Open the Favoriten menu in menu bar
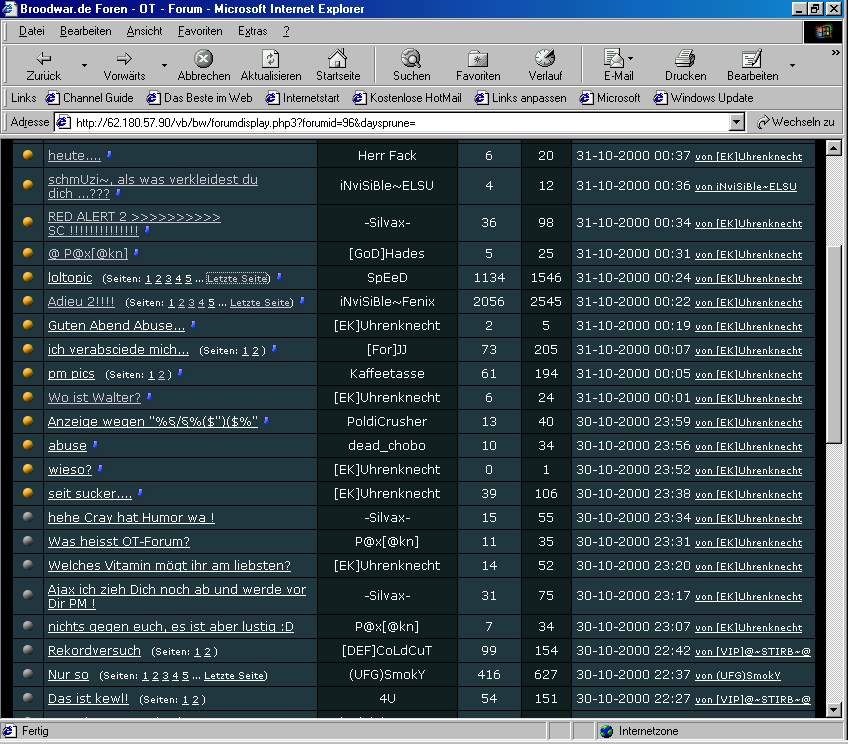The image size is (848, 744). point(200,31)
